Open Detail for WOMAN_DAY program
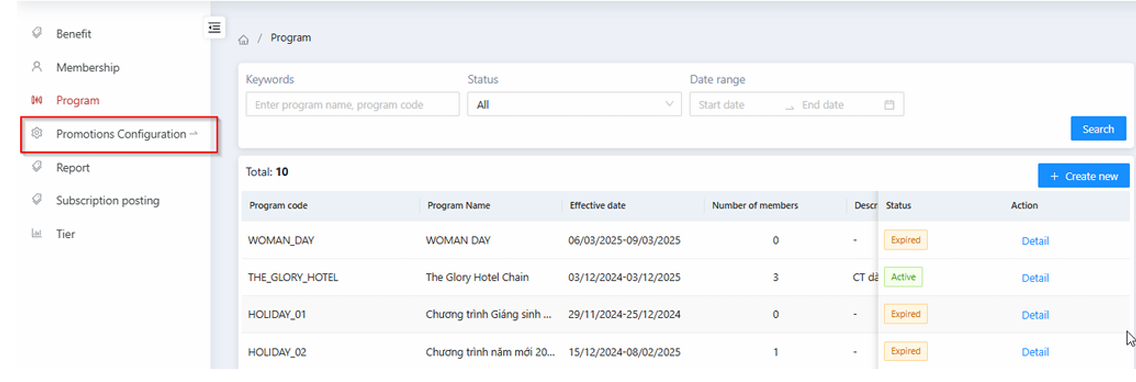This screenshot has width=1136, height=382. [1035, 241]
